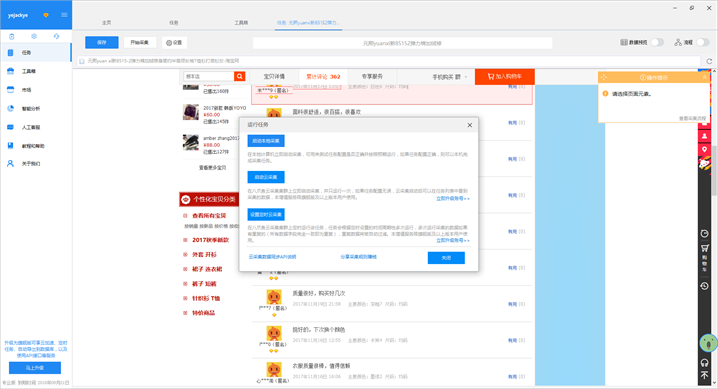Switch to the top 任务 tab

coord(174,22)
